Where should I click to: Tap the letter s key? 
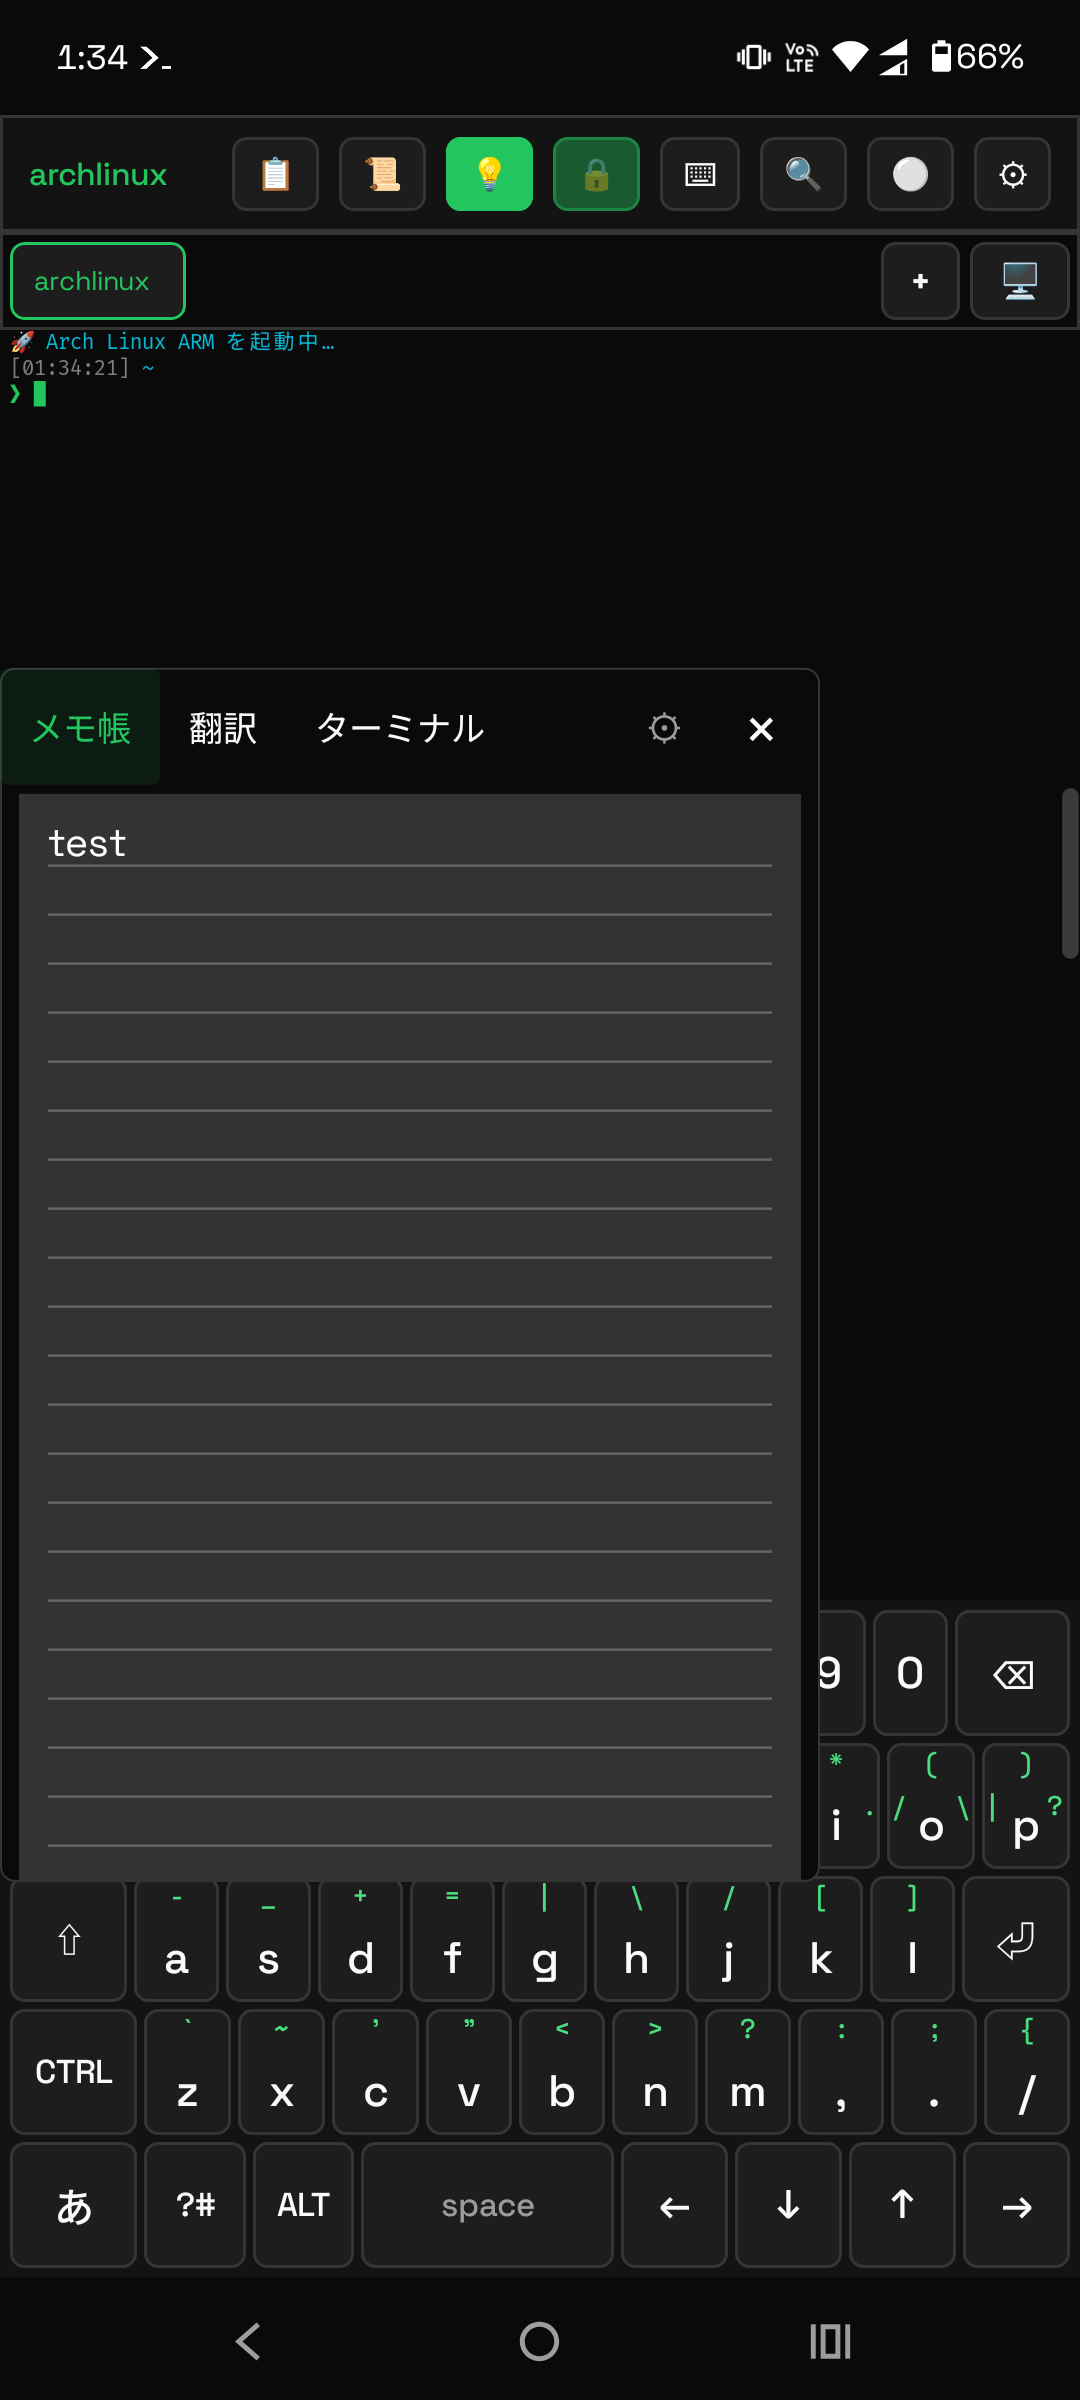pyautogui.click(x=268, y=1942)
